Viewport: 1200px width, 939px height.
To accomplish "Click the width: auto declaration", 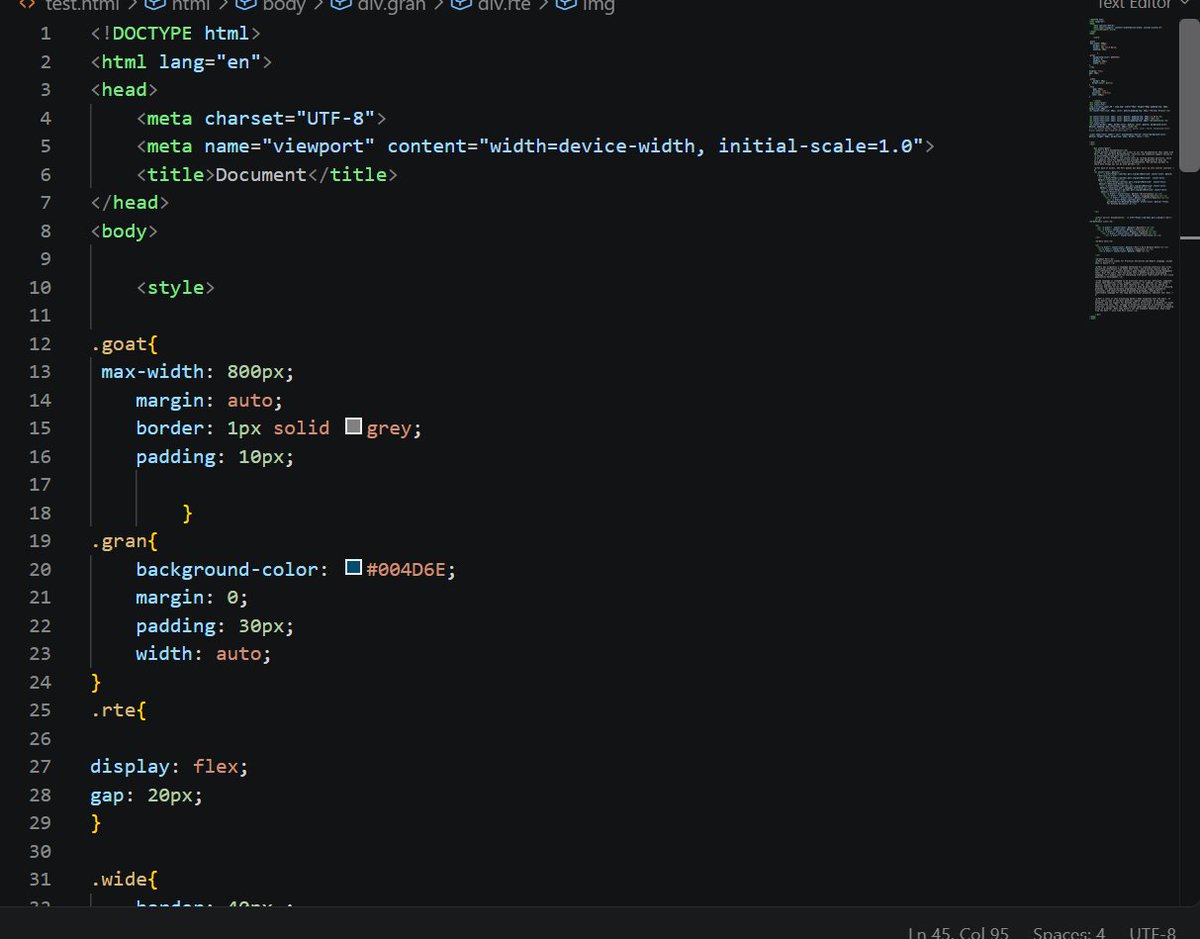I will (x=204, y=653).
